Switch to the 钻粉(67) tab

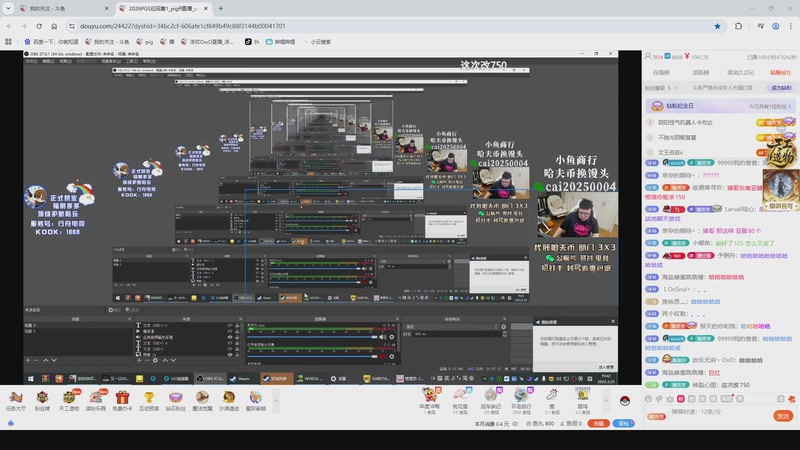tap(780, 72)
